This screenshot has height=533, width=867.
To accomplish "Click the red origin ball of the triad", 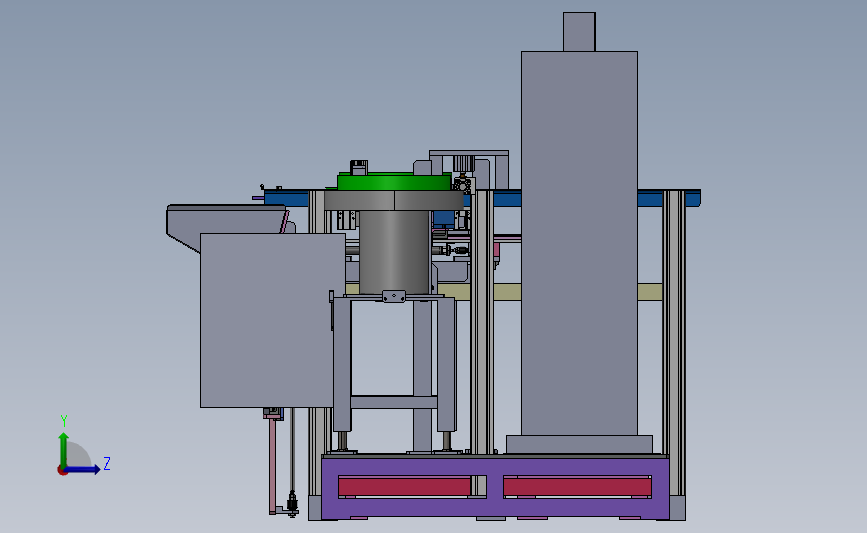I will pyautogui.click(x=62, y=471).
